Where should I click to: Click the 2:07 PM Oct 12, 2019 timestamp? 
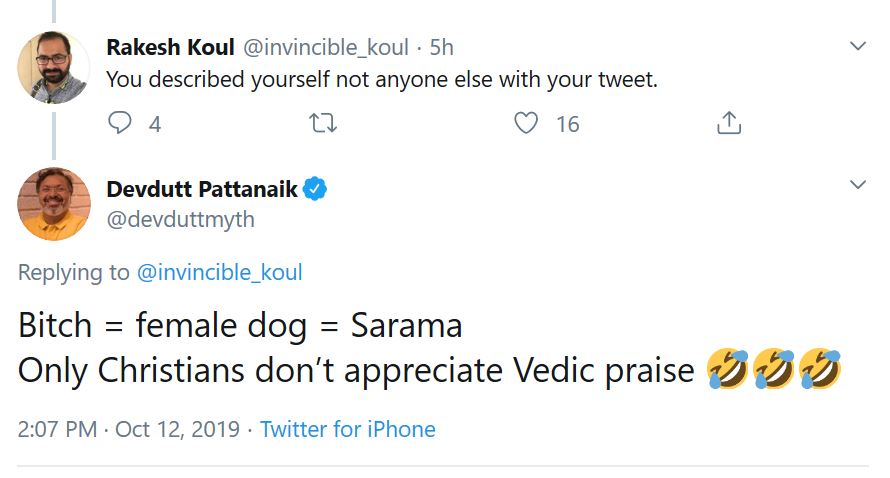(129, 430)
